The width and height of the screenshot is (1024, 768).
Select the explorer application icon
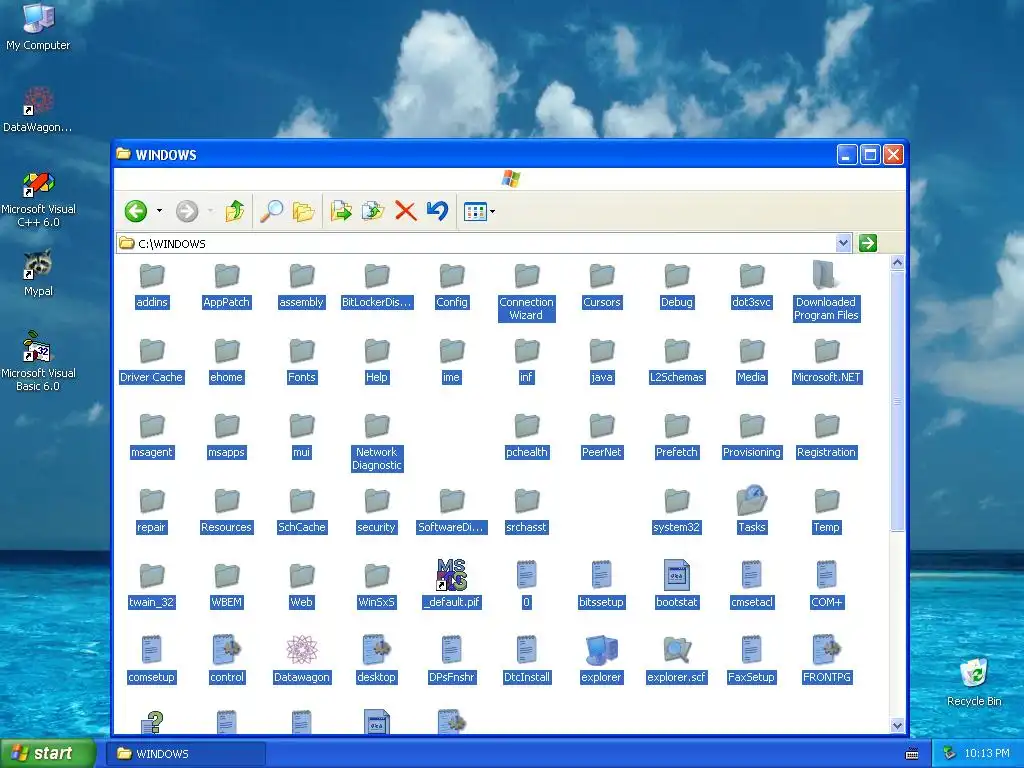pyautogui.click(x=601, y=650)
